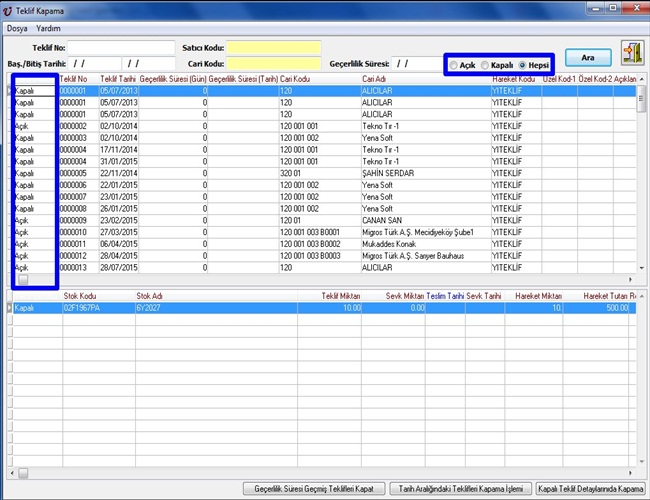Select the Kapalı radio button
The width and height of the screenshot is (650, 500).
click(485, 65)
